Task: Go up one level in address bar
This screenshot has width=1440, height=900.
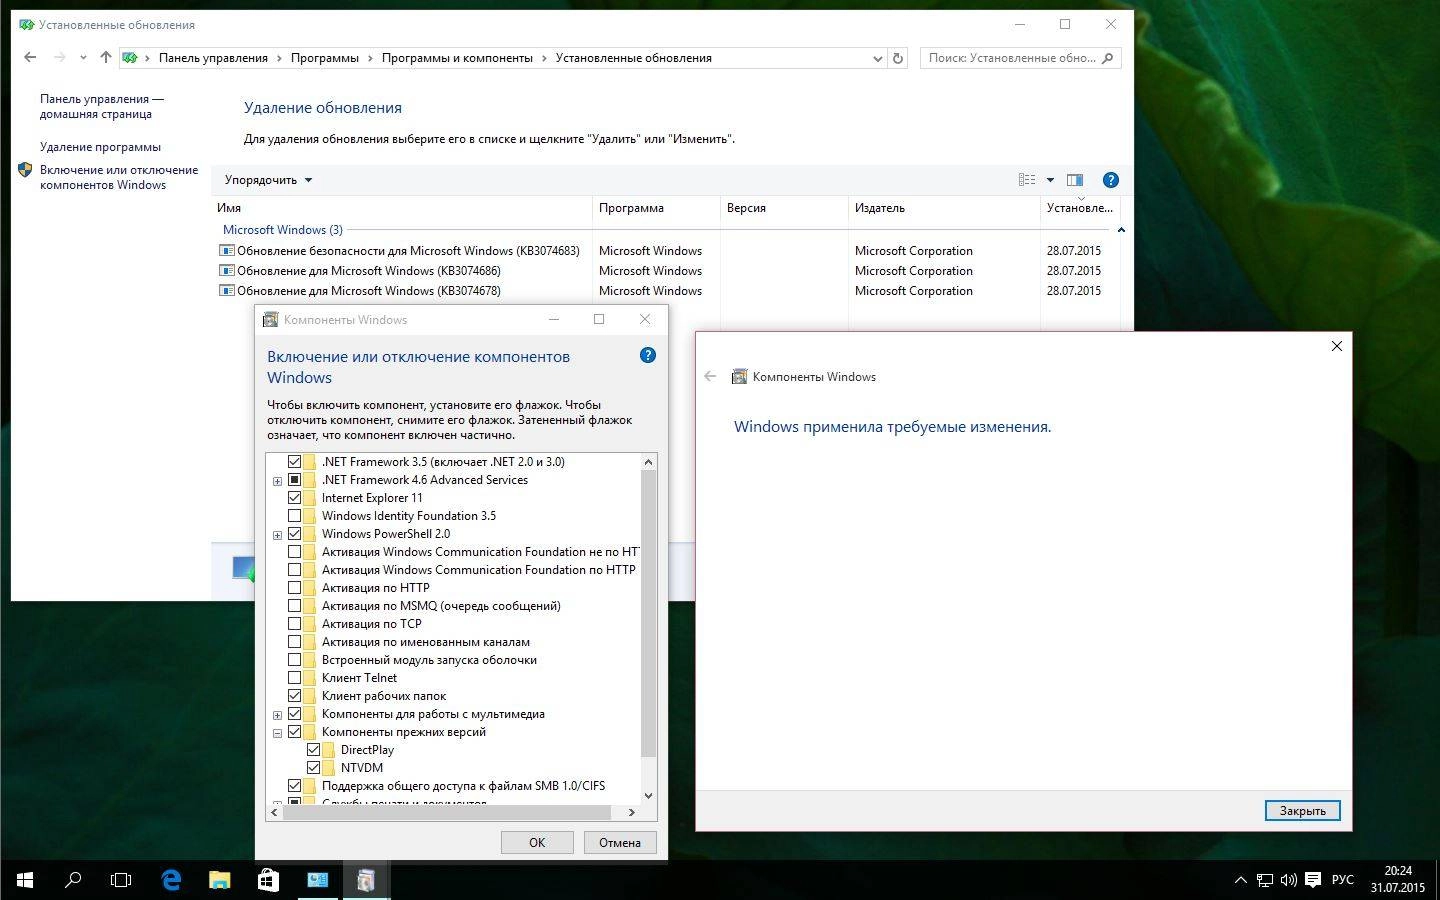Action: click(105, 58)
